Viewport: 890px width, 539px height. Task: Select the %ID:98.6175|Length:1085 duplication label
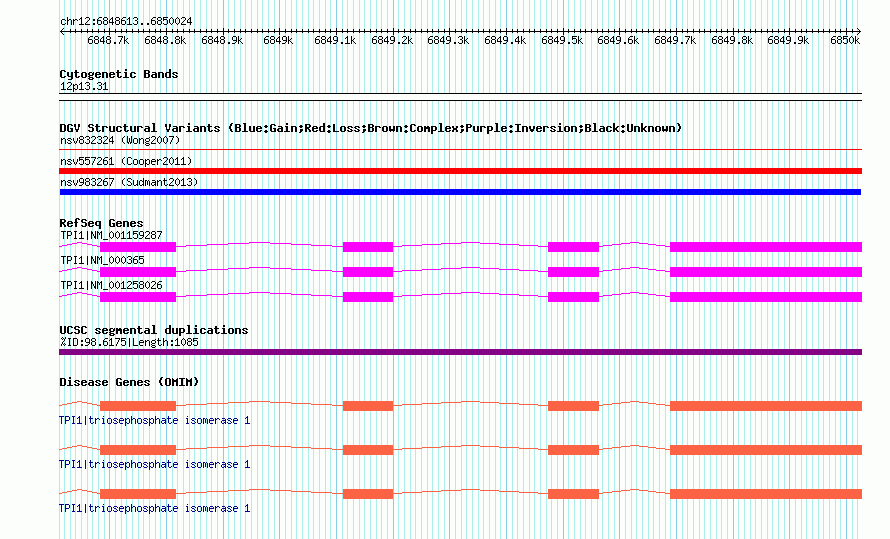(x=129, y=342)
